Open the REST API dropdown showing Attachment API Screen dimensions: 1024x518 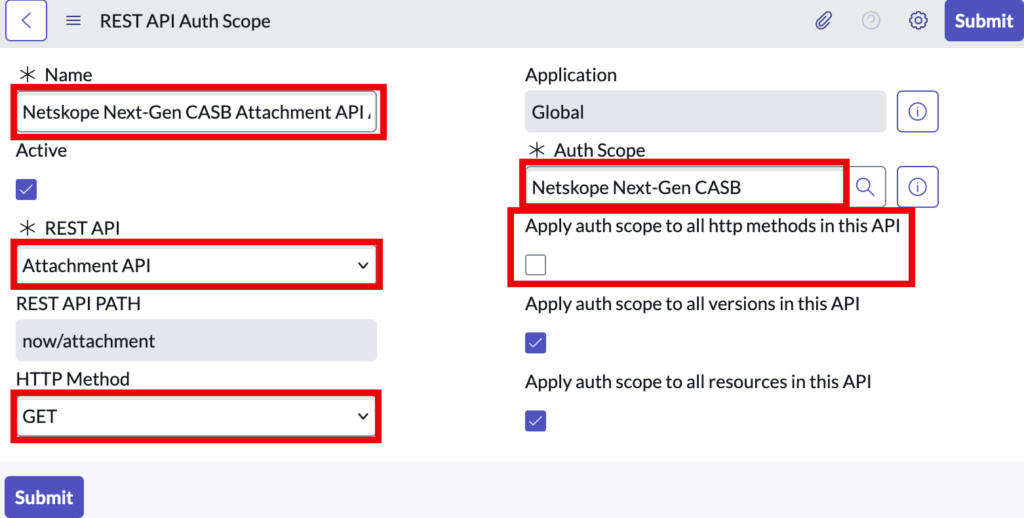196,265
